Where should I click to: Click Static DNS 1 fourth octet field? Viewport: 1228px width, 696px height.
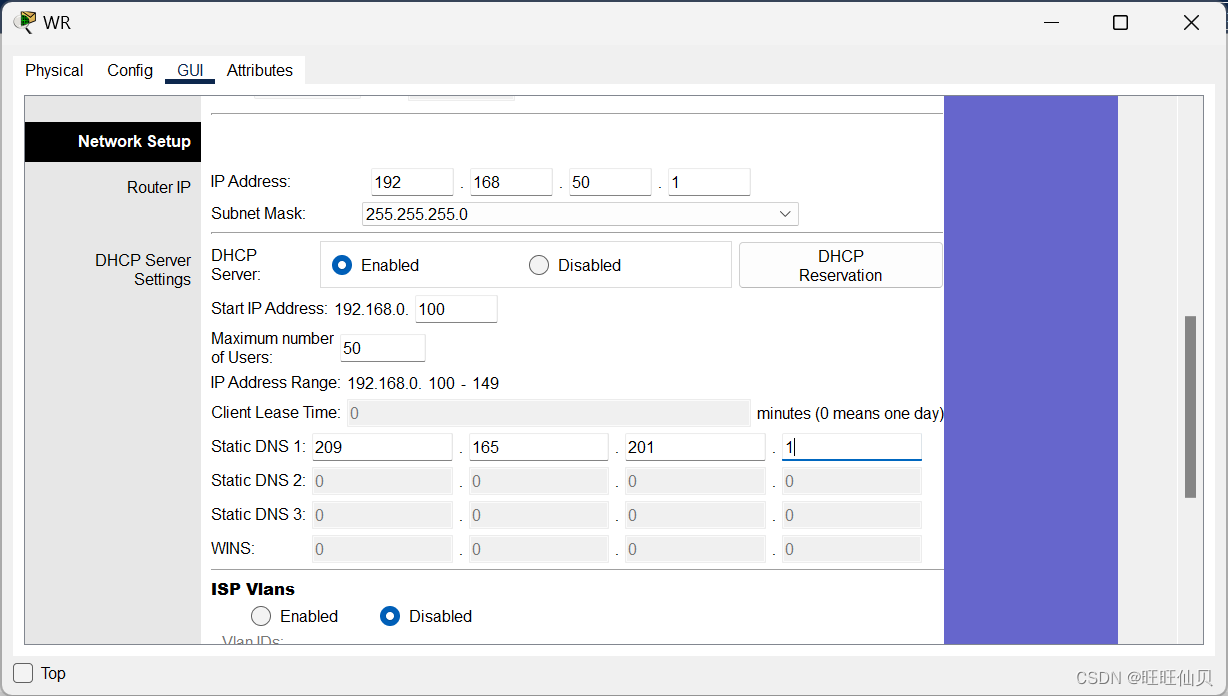(852, 447)
